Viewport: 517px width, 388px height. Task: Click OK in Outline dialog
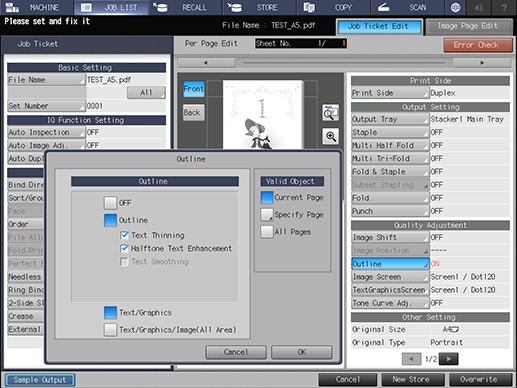point(302,352)
